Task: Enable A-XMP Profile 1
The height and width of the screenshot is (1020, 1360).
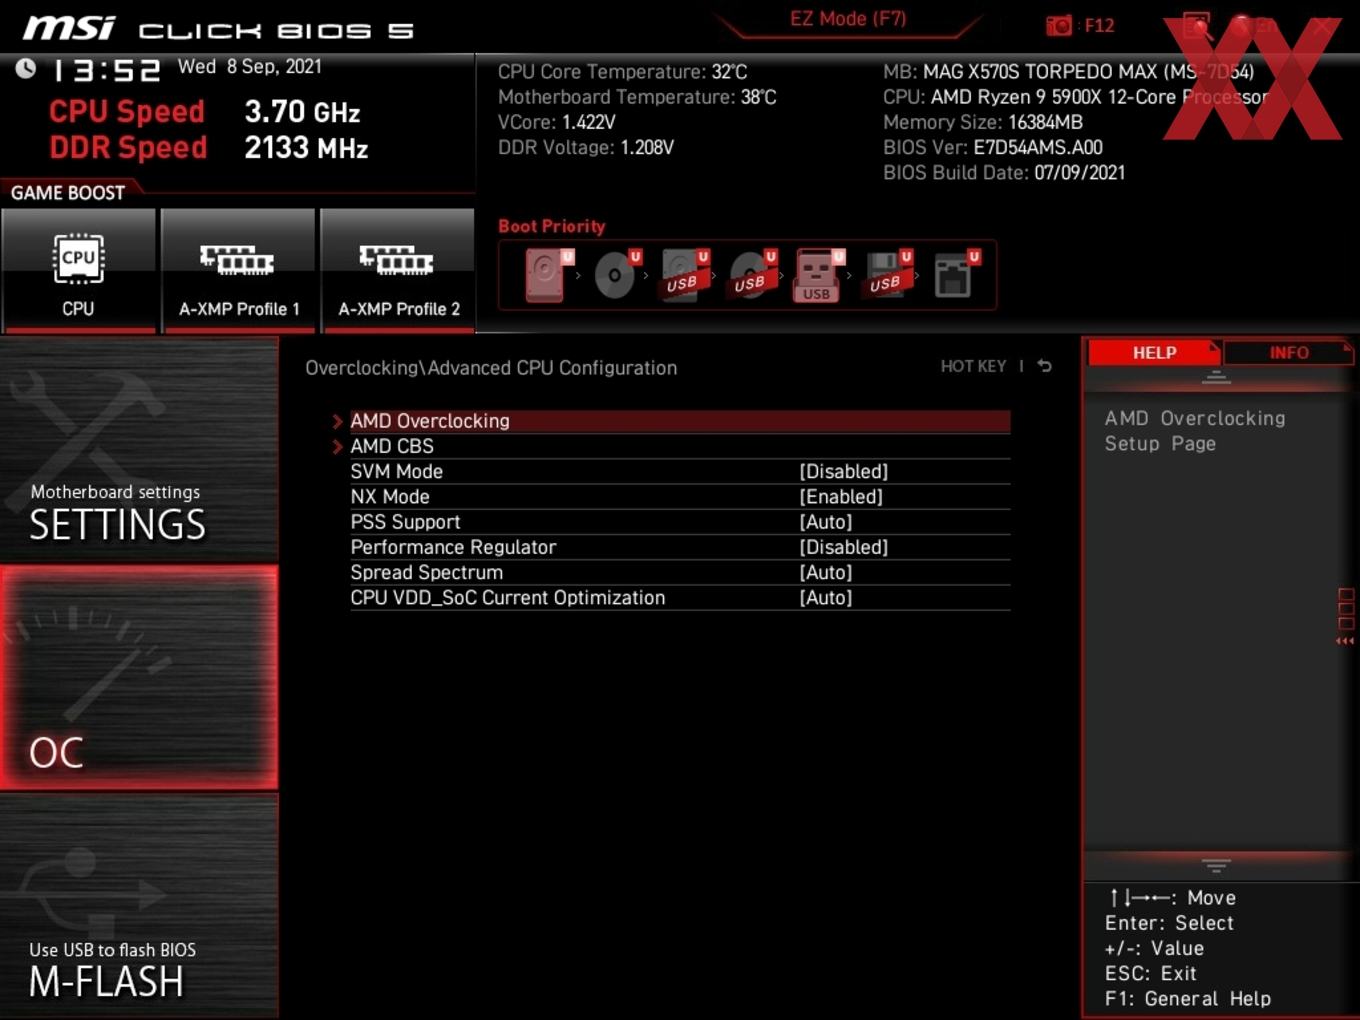Action: (238, 270)
